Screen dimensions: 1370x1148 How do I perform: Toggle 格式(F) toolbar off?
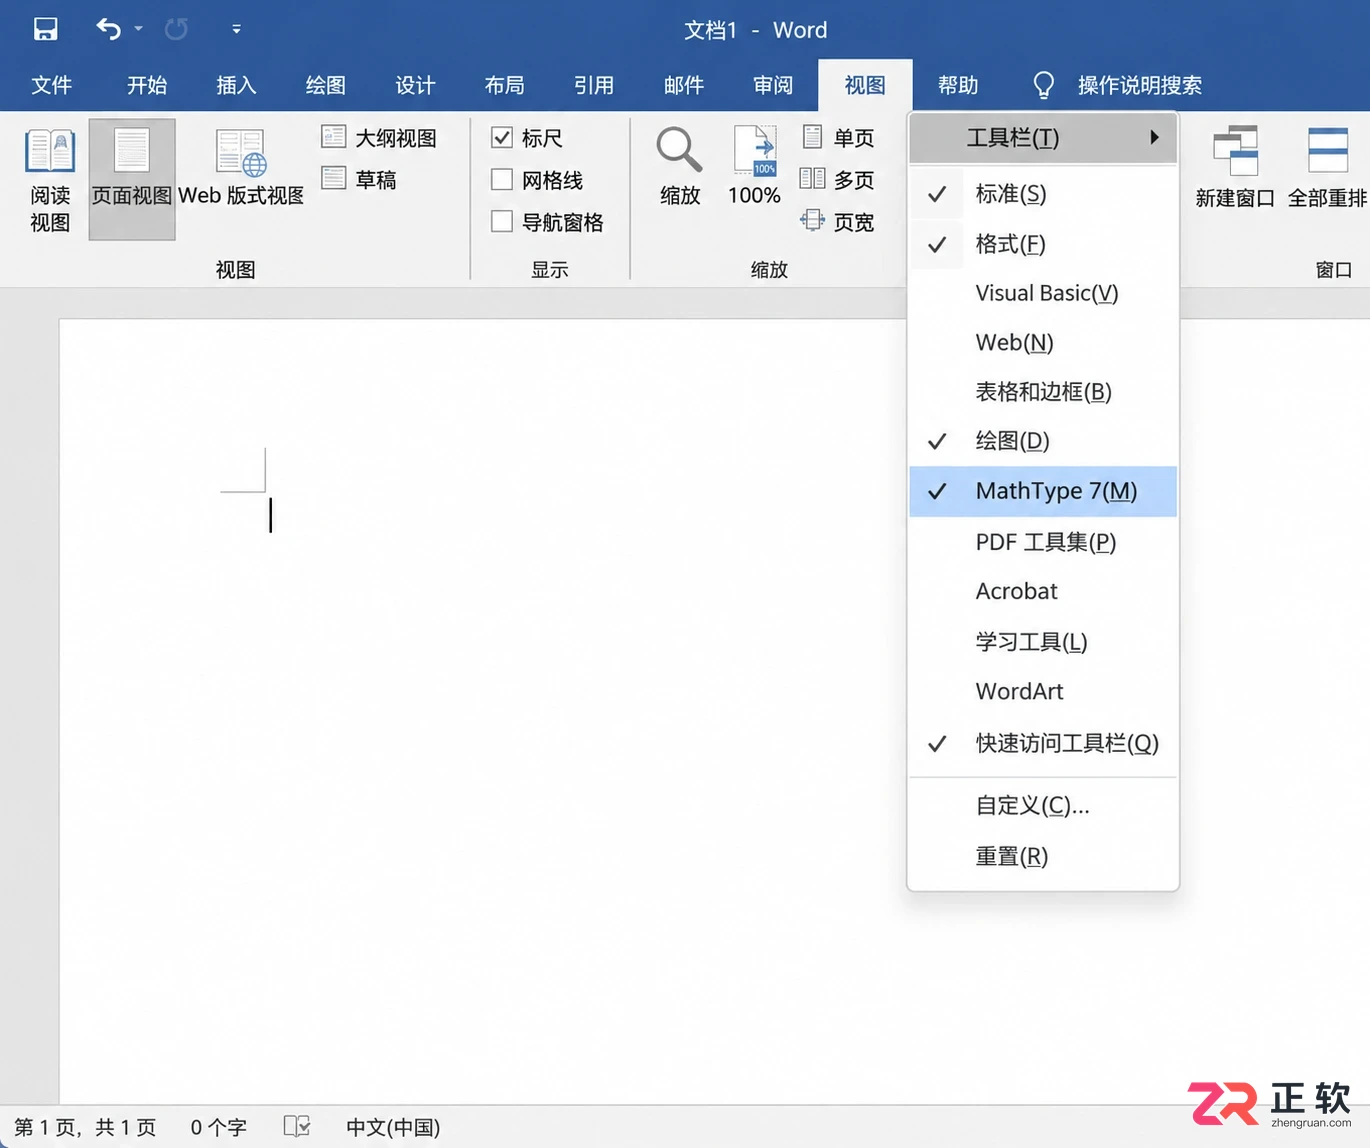tap(1043, 244)
